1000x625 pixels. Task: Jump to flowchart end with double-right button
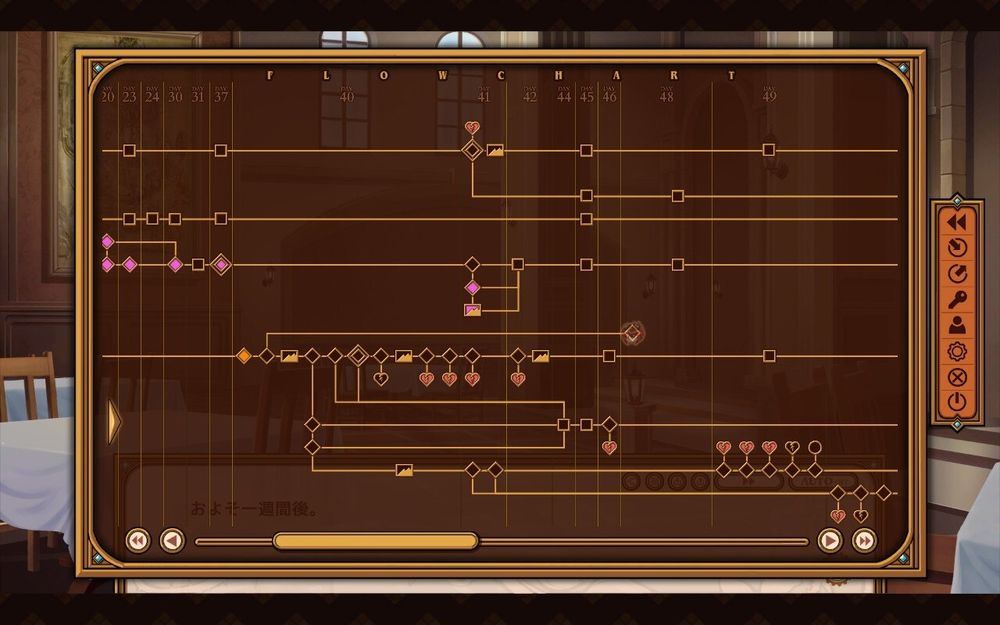click(864, 541)
